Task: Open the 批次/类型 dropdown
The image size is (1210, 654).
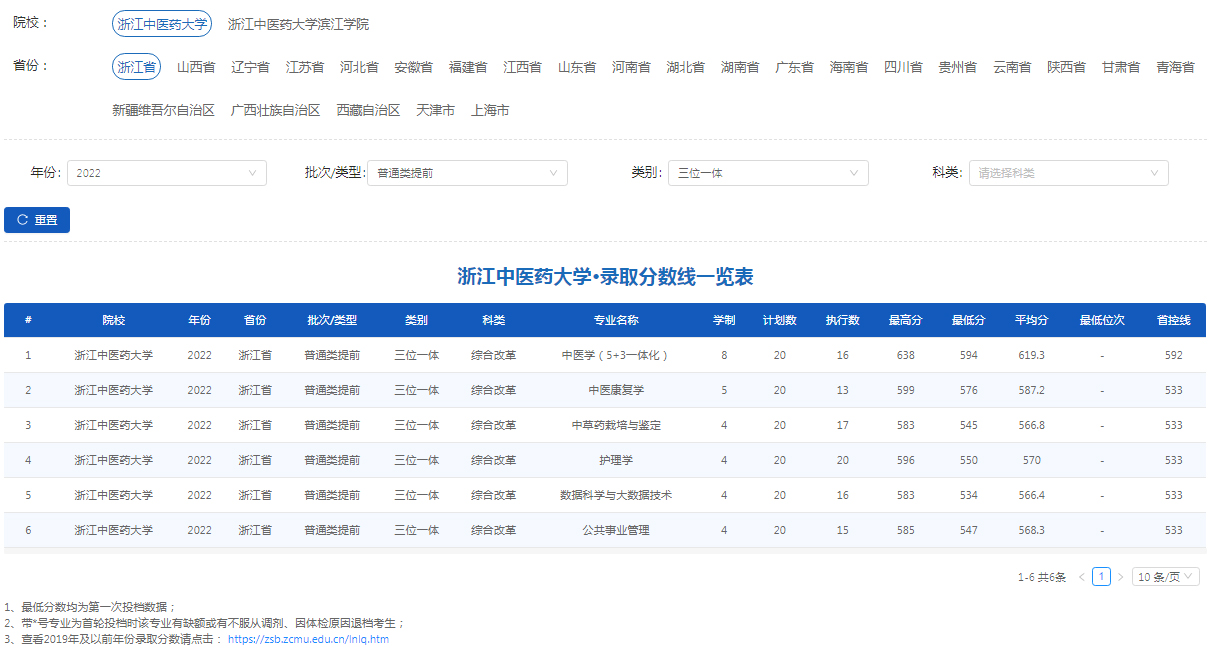Action: pos(467,173)
